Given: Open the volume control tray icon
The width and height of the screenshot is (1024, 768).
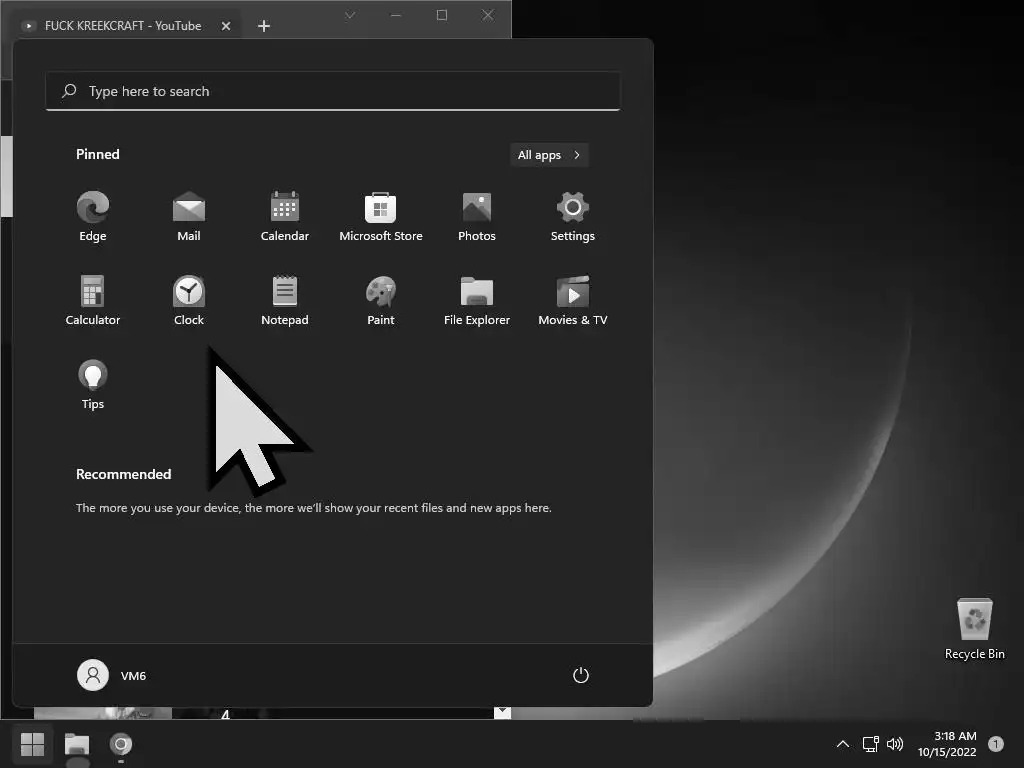Looking at the screenshot, I should (x=895, y=744).
